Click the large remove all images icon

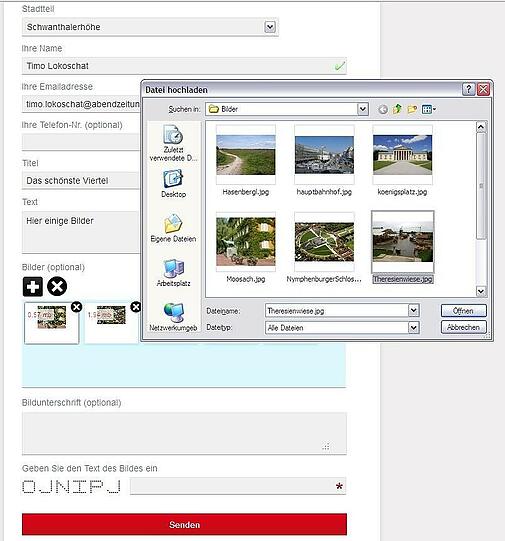57,287
